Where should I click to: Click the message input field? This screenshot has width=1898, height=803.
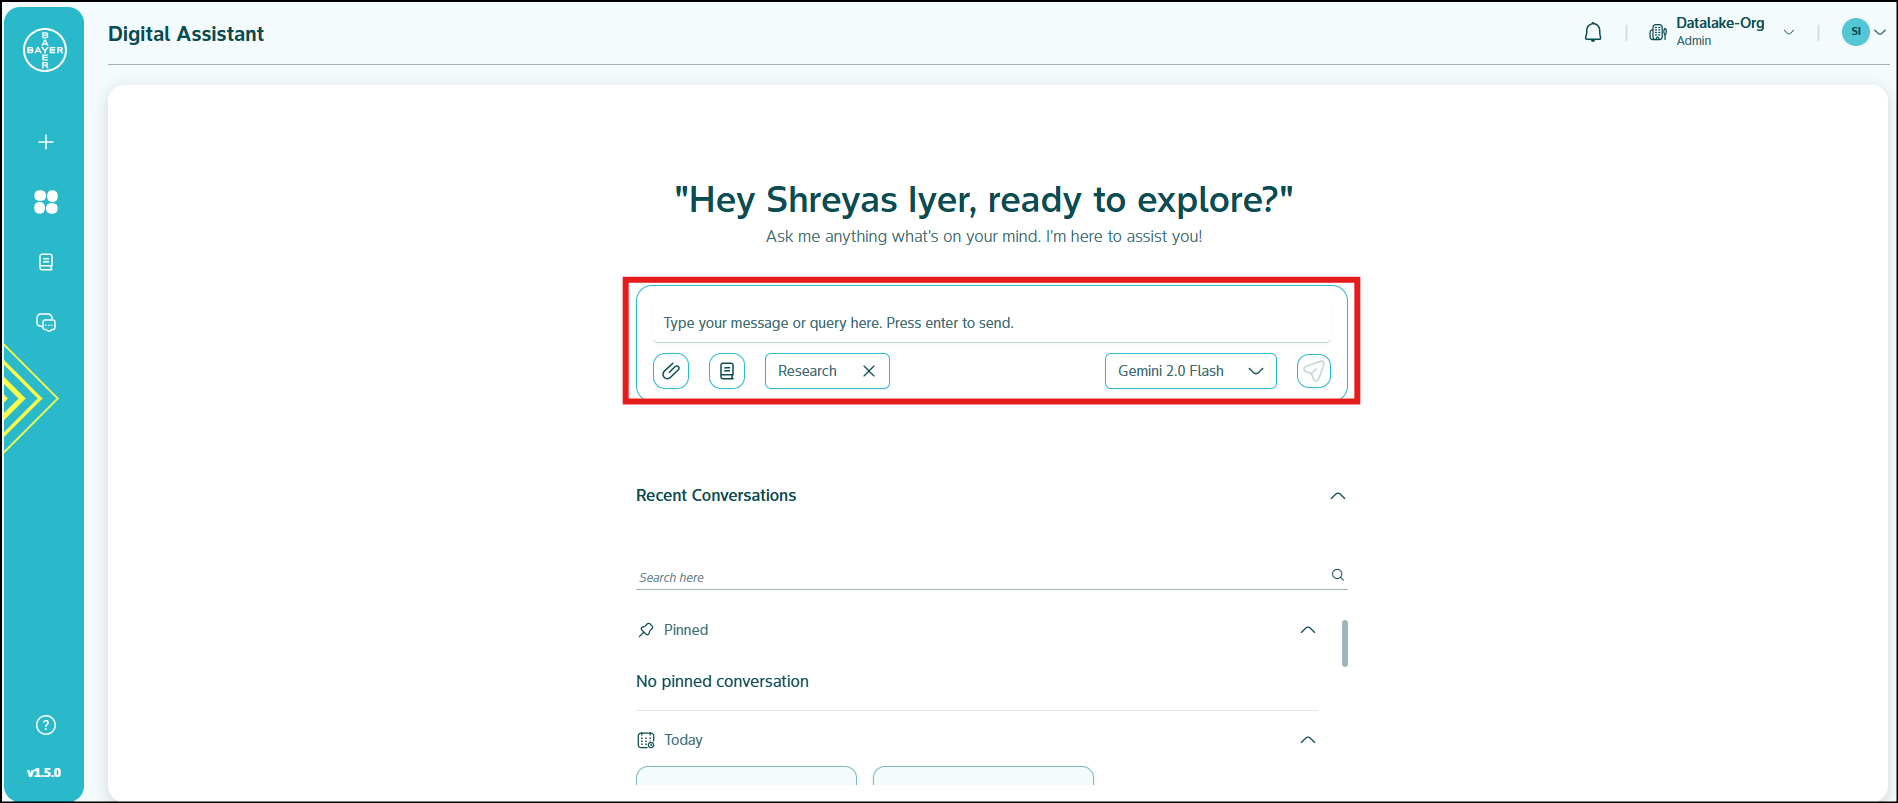(990, 323)
